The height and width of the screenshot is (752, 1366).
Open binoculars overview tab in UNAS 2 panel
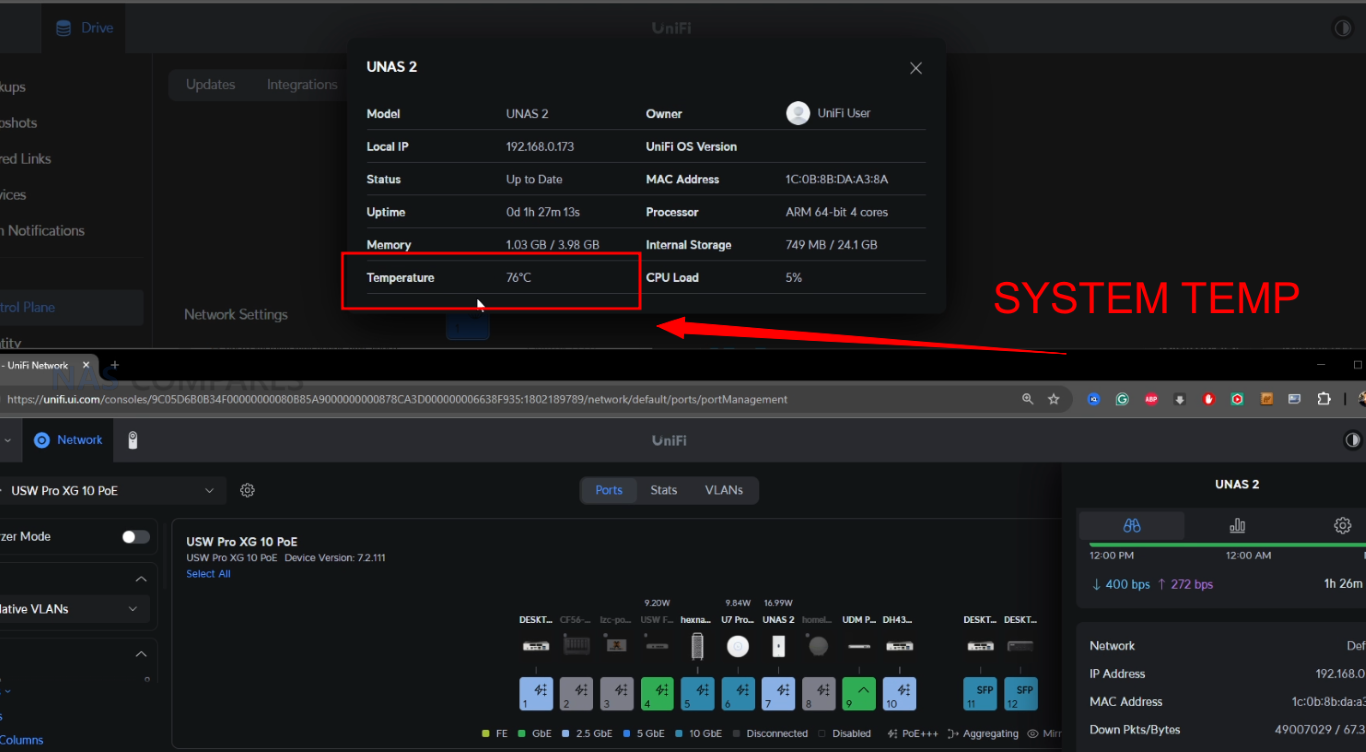tap(1132, 525)
